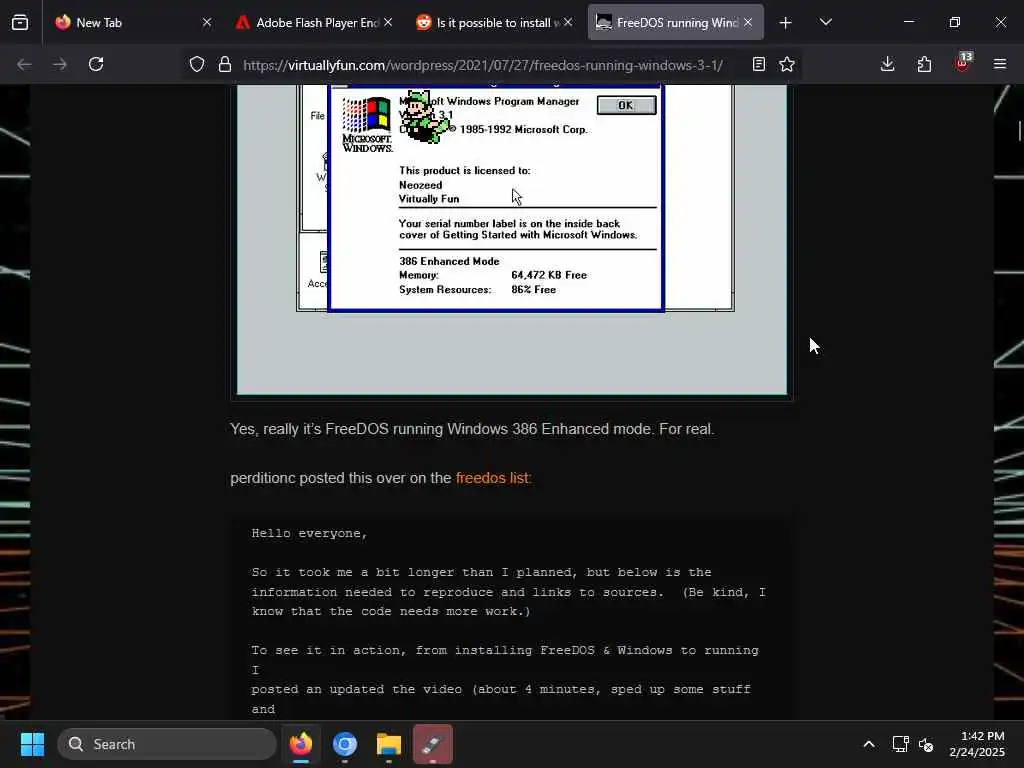Image resolution: width=1024 pixels, height=768 pixels.
Task: Click the taskbar Search box
Action: point(167,744)
